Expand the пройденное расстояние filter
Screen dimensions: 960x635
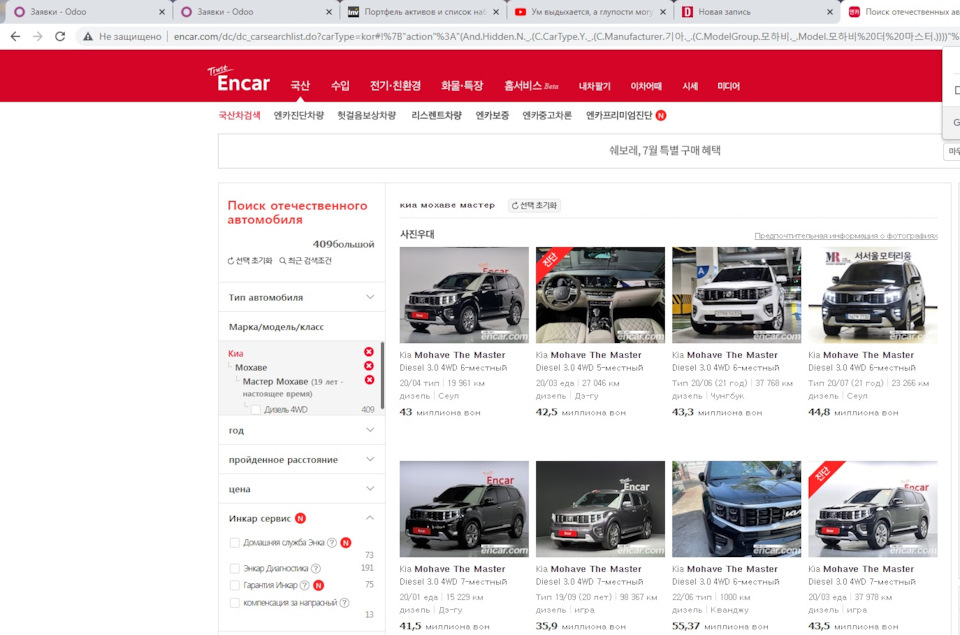(301, 459)
